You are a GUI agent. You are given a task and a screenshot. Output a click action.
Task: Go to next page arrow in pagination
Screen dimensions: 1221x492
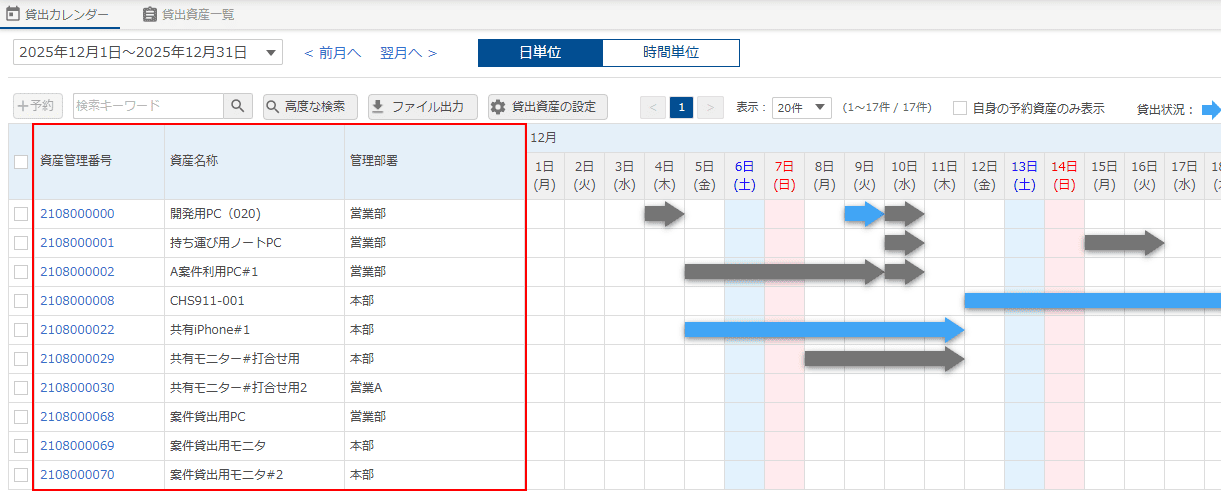710,108
